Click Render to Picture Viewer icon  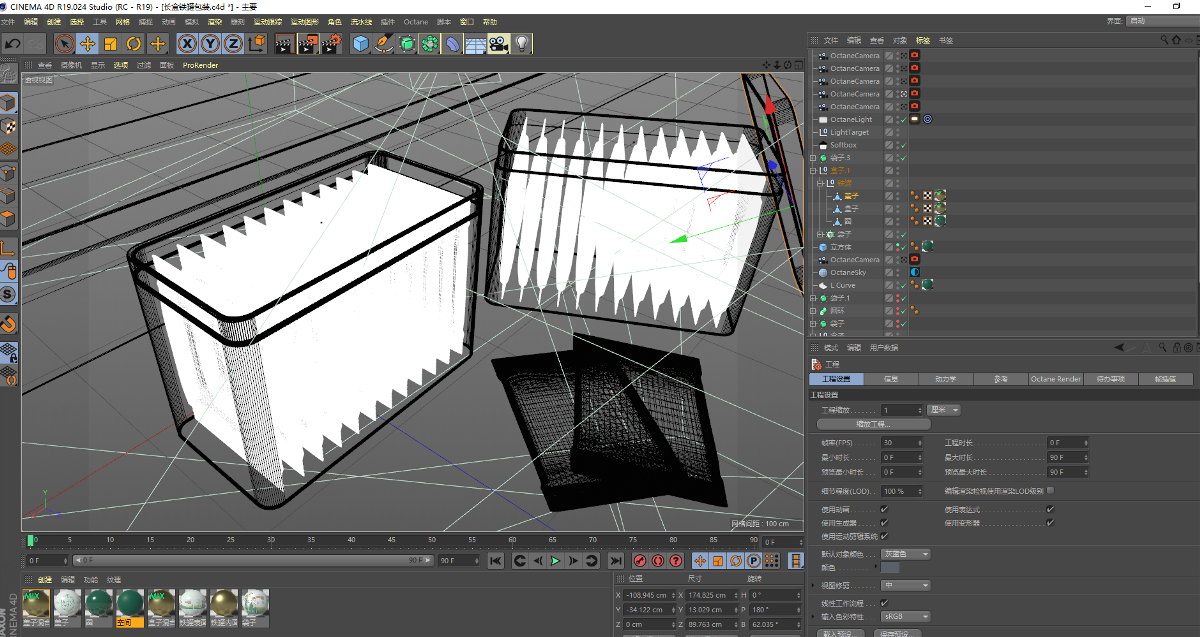click(x=308, y=43)
